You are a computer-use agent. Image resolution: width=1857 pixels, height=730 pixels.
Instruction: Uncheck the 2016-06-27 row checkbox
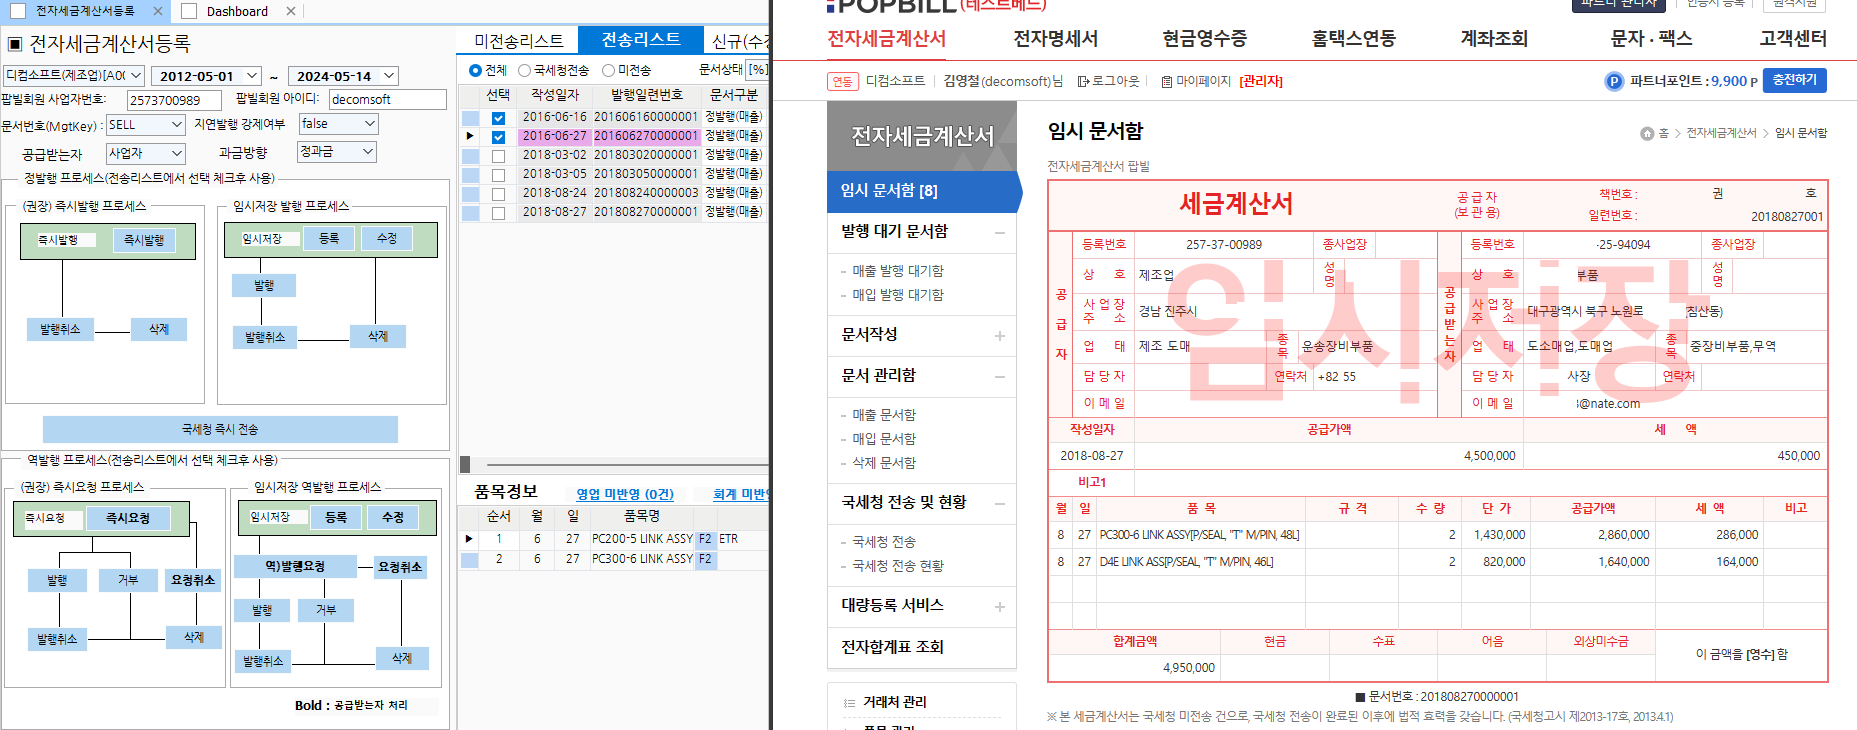tap(498, 136)
